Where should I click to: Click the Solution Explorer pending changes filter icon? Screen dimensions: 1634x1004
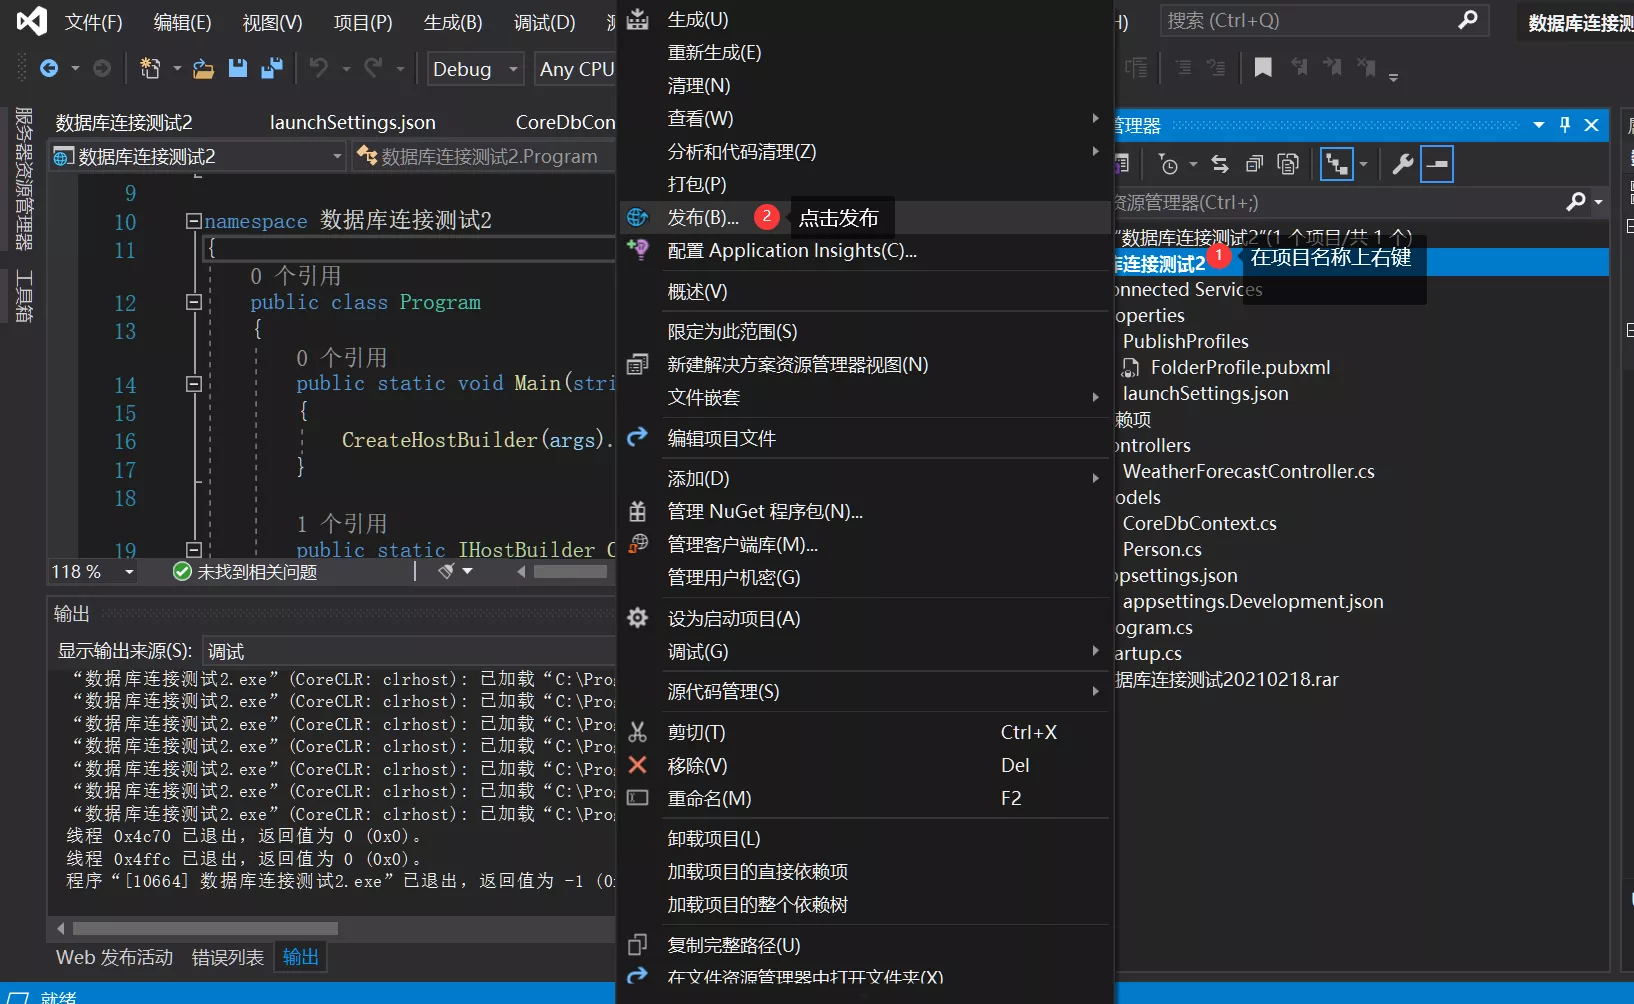point(1168,164)
